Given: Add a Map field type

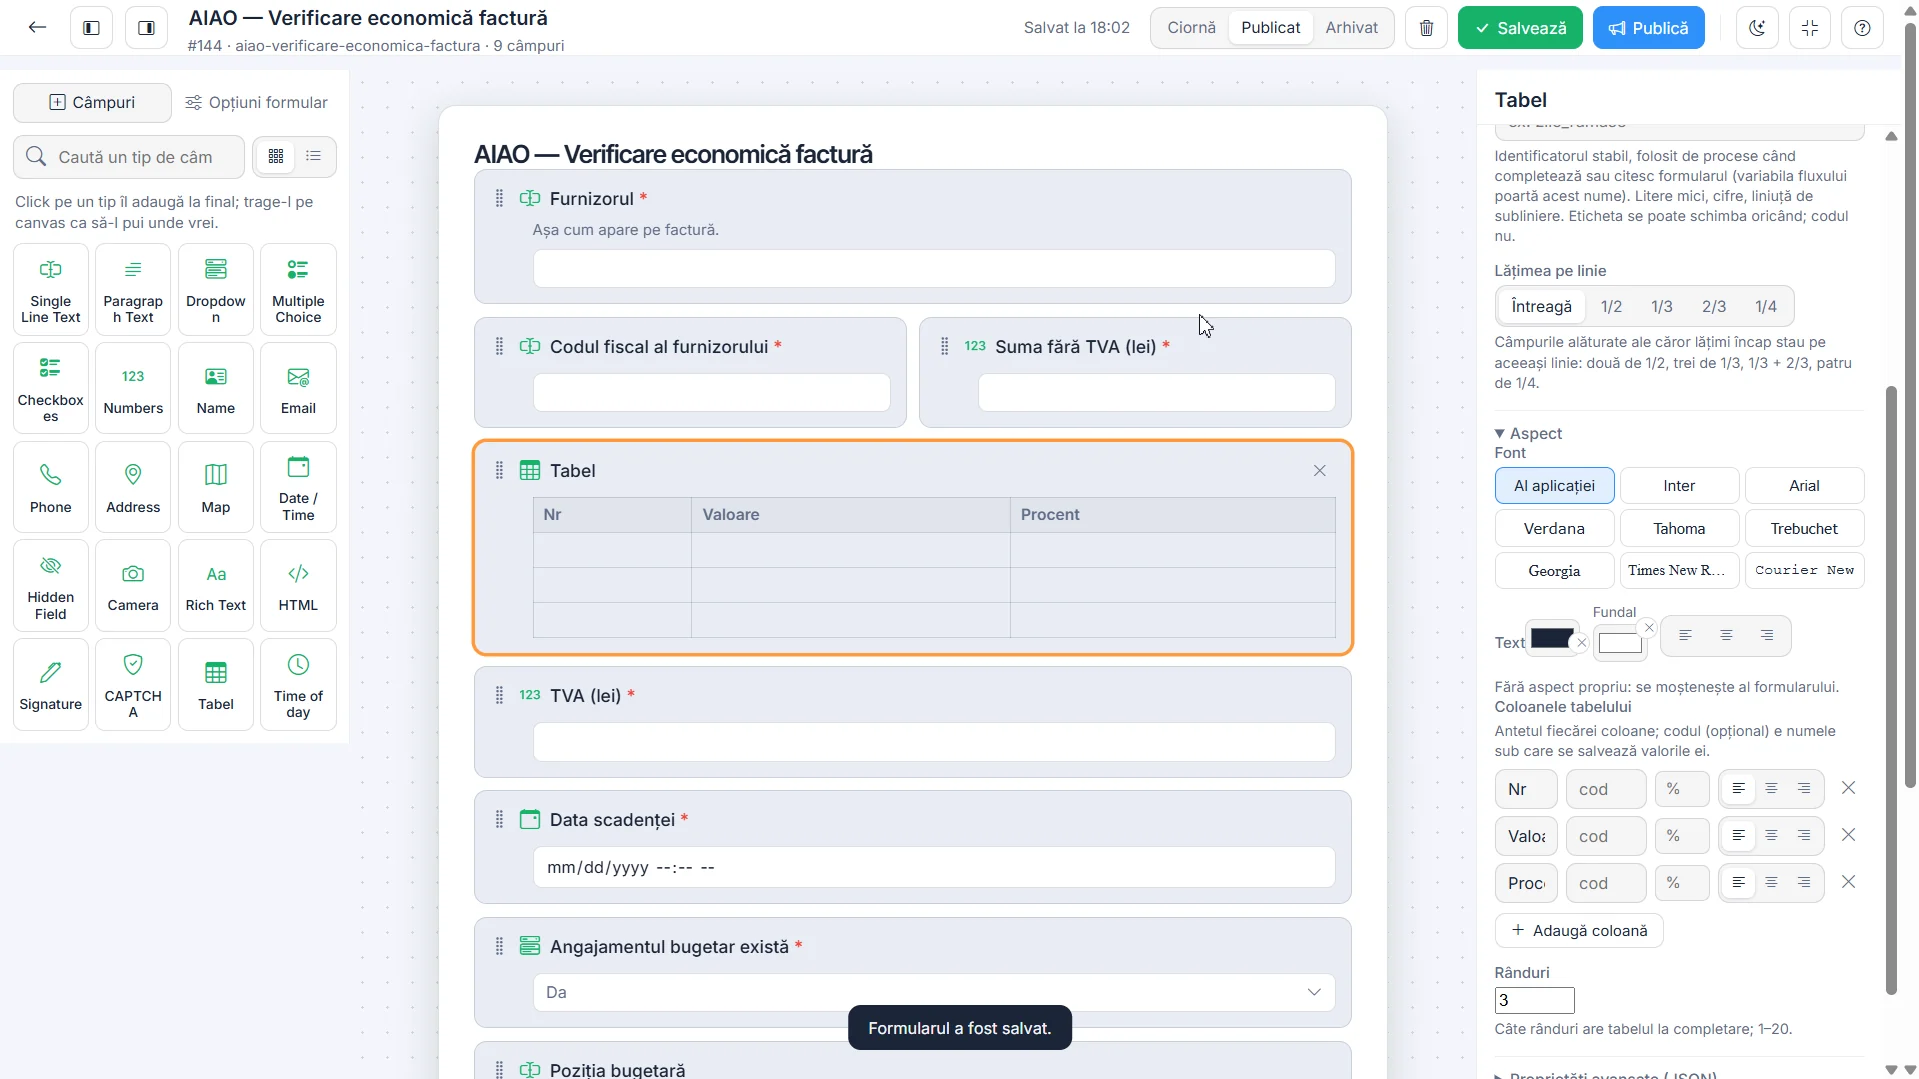Looking at the screenshot, I should [x=216, y=488].
